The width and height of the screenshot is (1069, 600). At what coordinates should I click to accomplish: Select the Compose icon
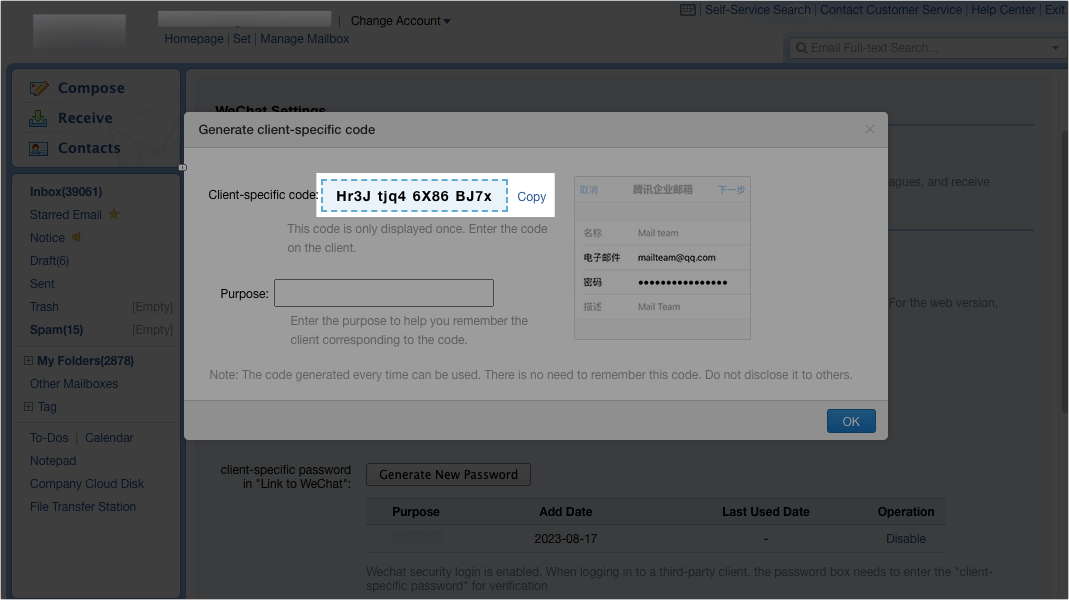click(41, 88)
